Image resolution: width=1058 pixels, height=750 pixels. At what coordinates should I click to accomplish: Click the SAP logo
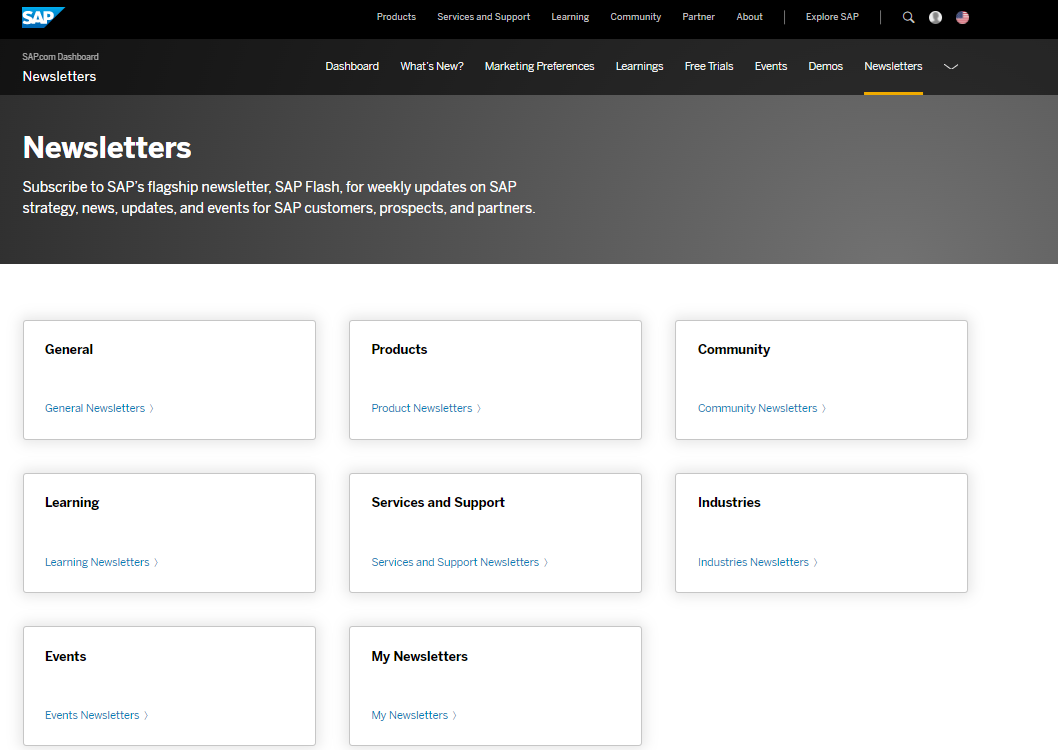click(43, 17)
